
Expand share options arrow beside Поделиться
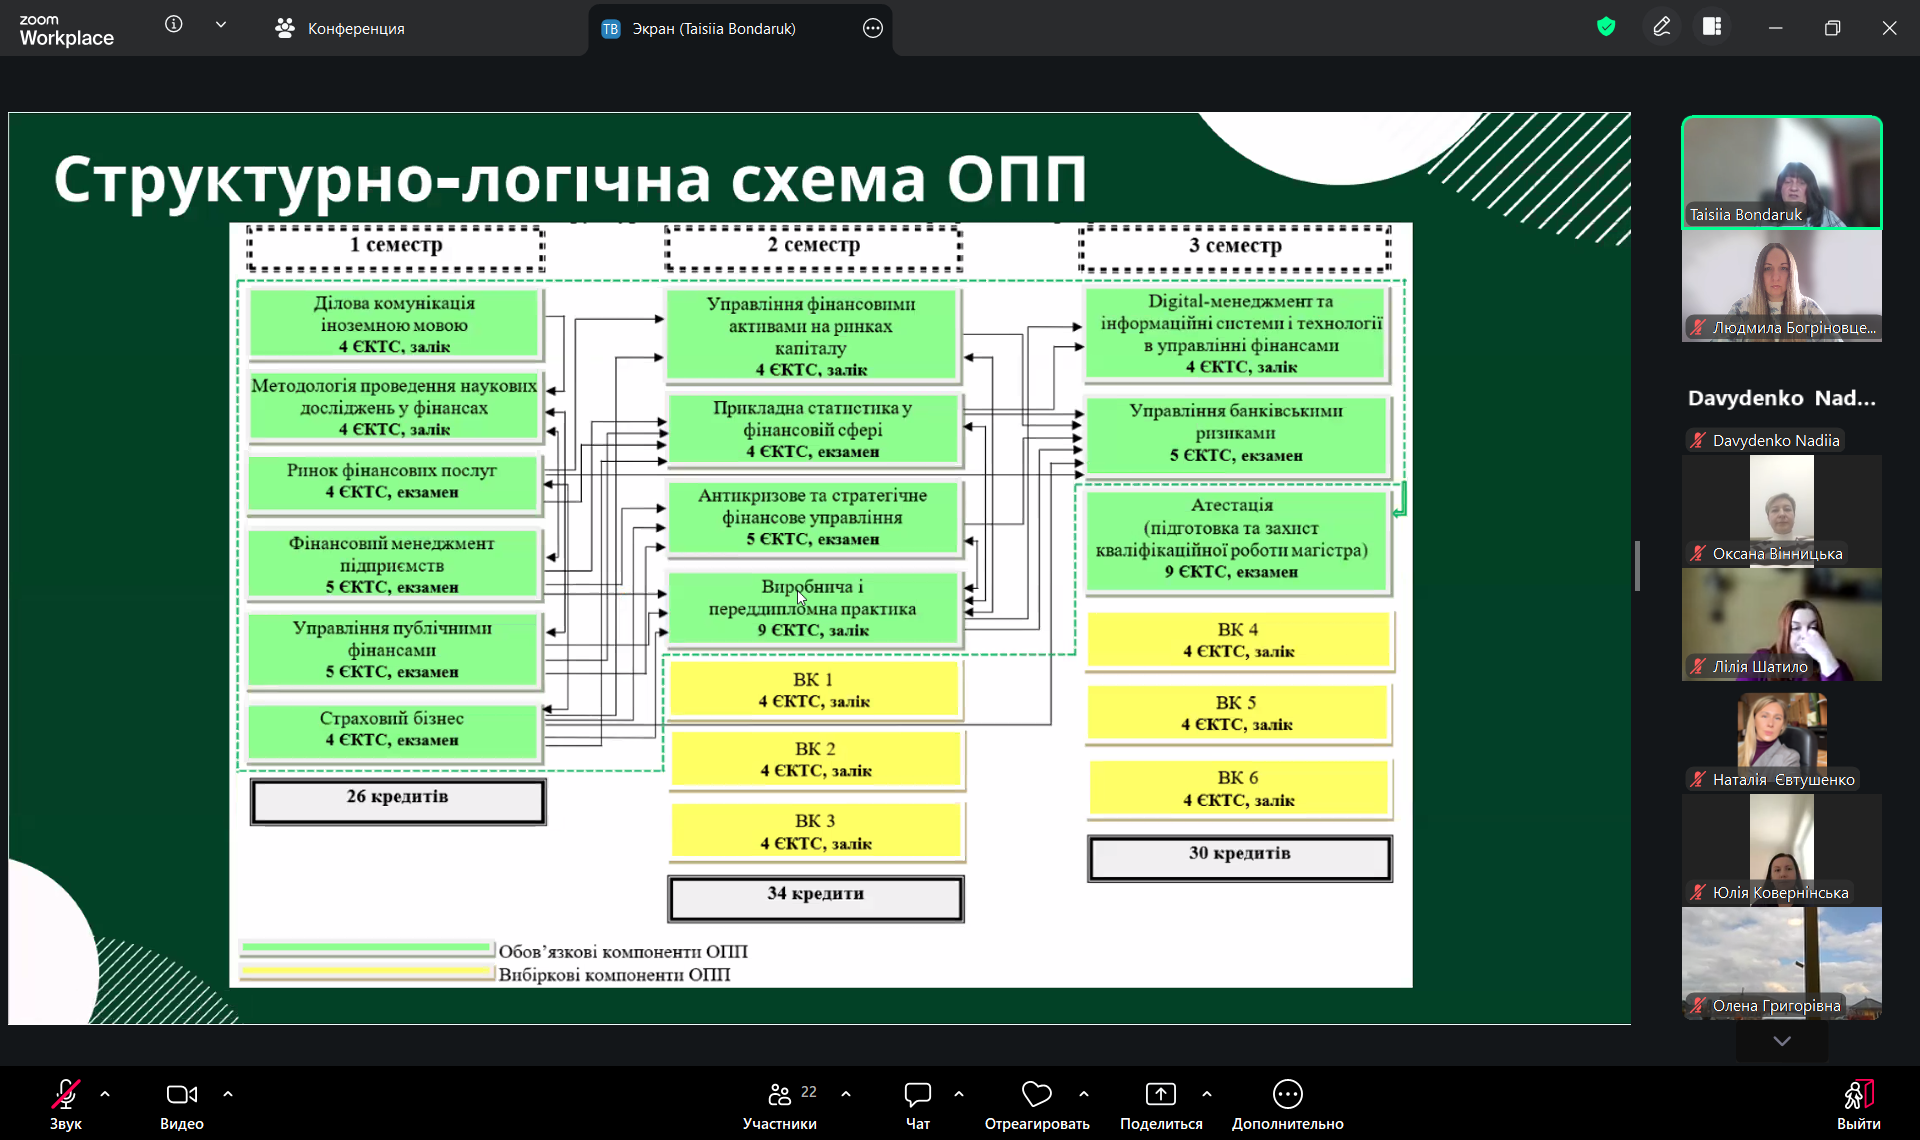point(1207,1094)
